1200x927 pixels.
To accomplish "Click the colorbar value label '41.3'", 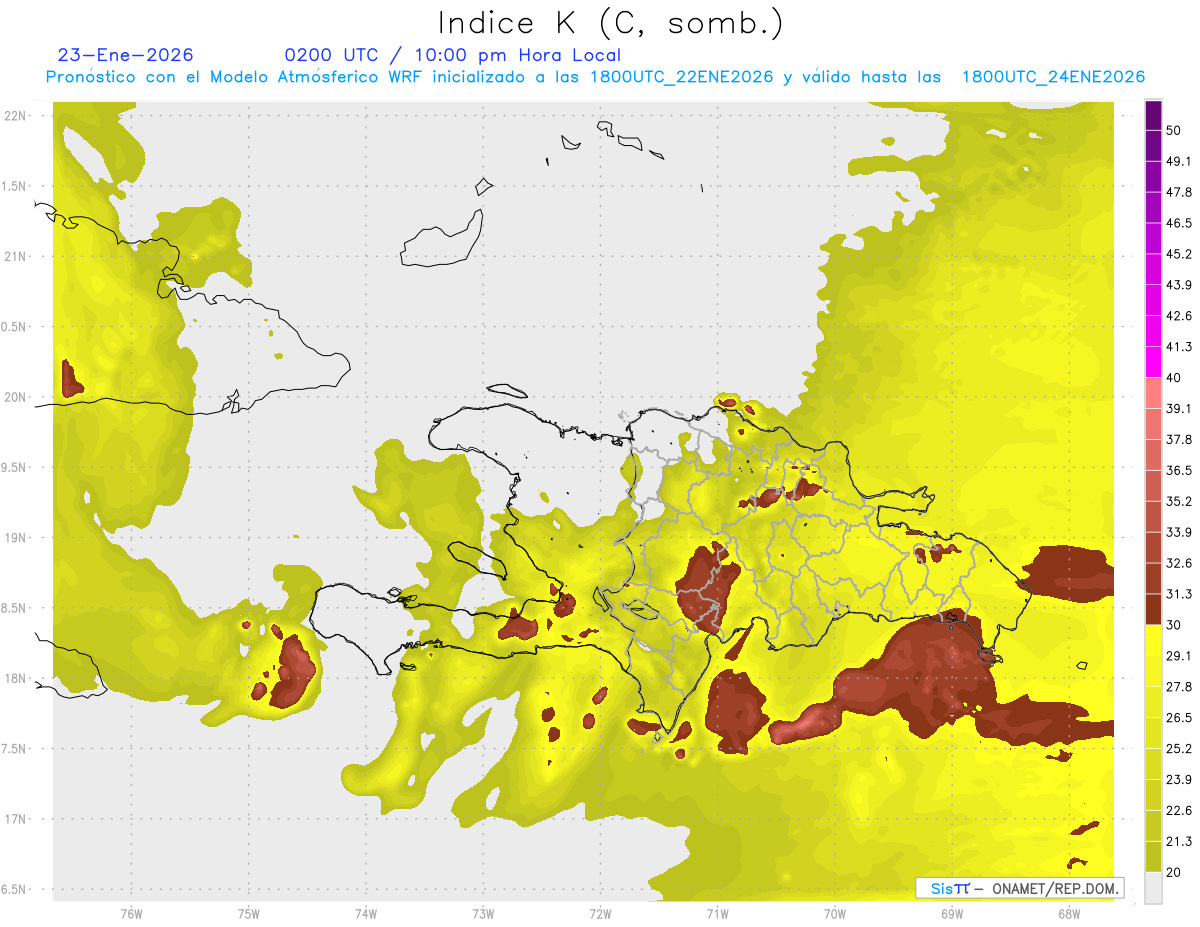I will [x=1179, y=347].
